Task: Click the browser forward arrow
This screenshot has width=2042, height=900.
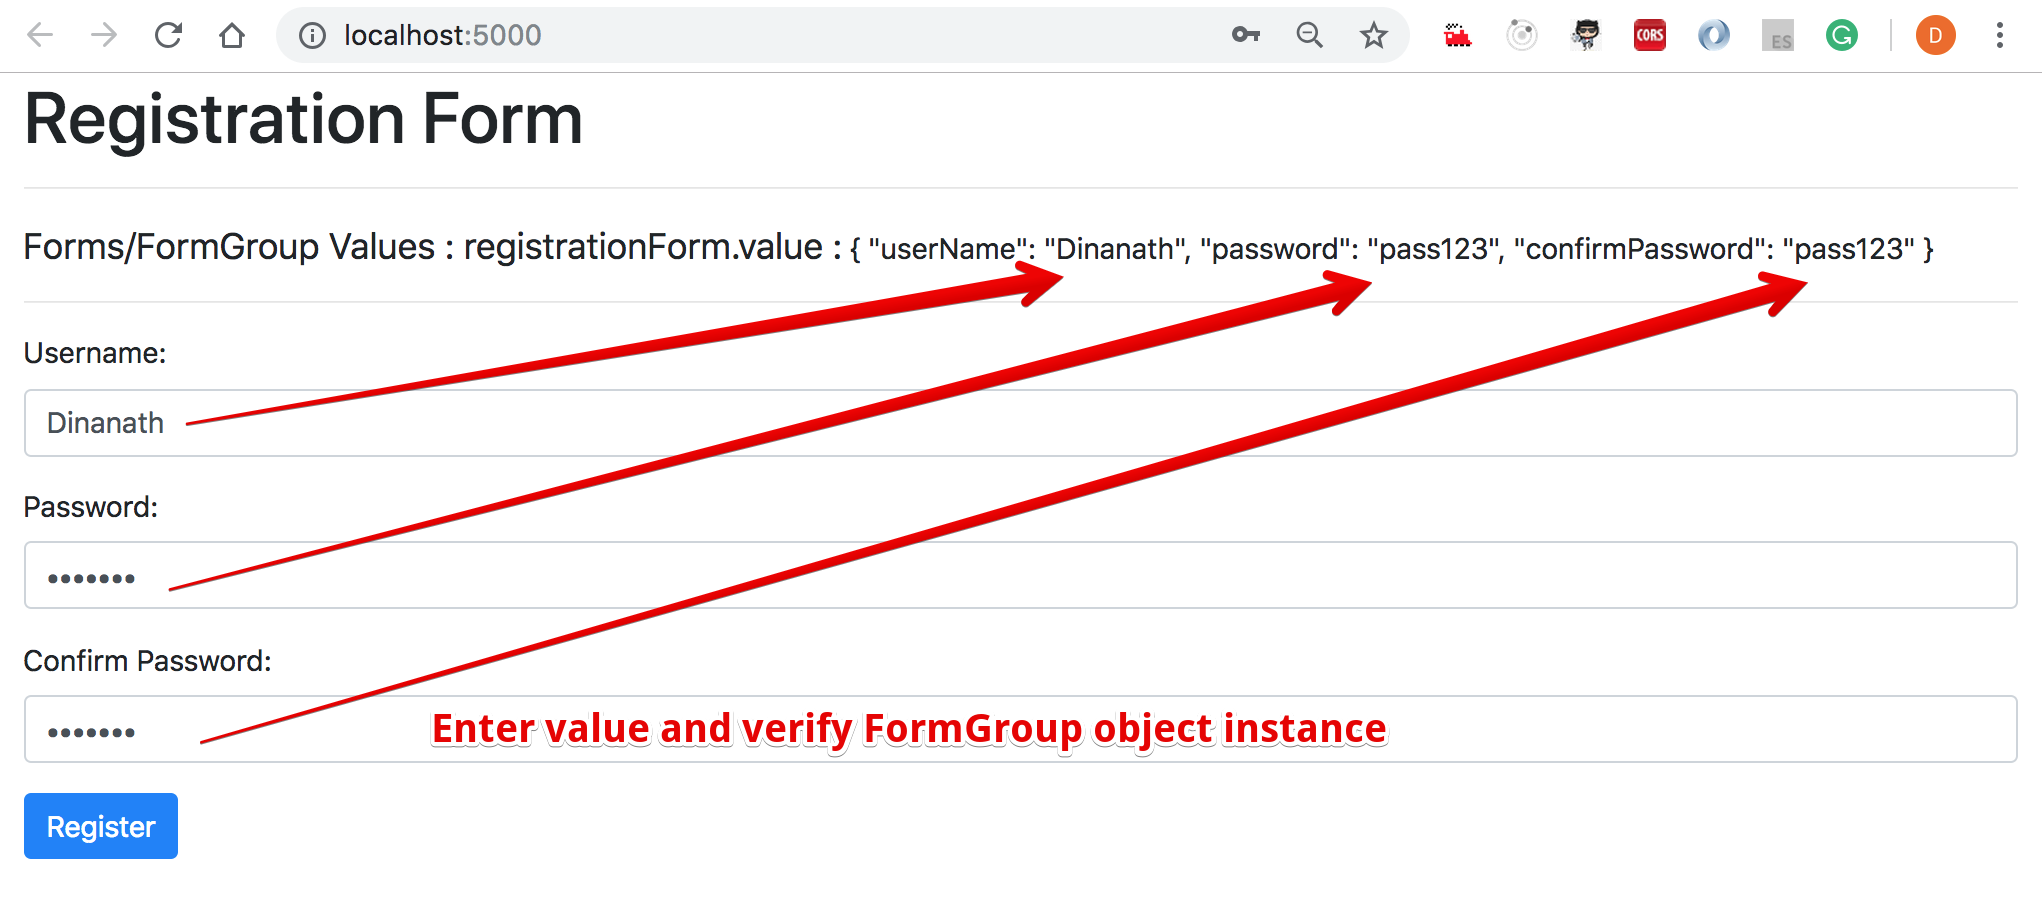Action: coord(104,36)
